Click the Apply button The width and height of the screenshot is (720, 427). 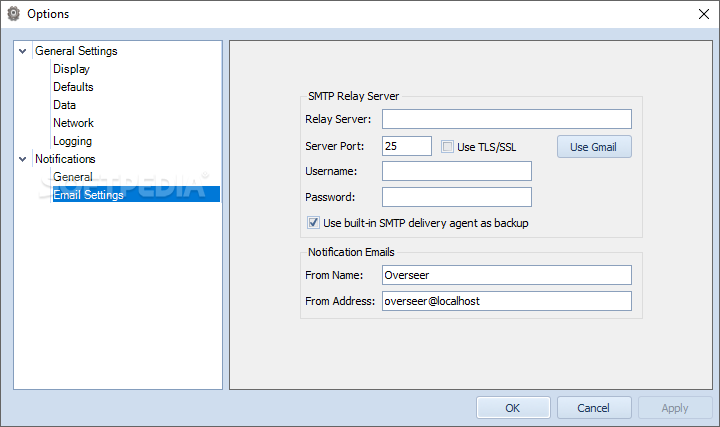(675, 408)
